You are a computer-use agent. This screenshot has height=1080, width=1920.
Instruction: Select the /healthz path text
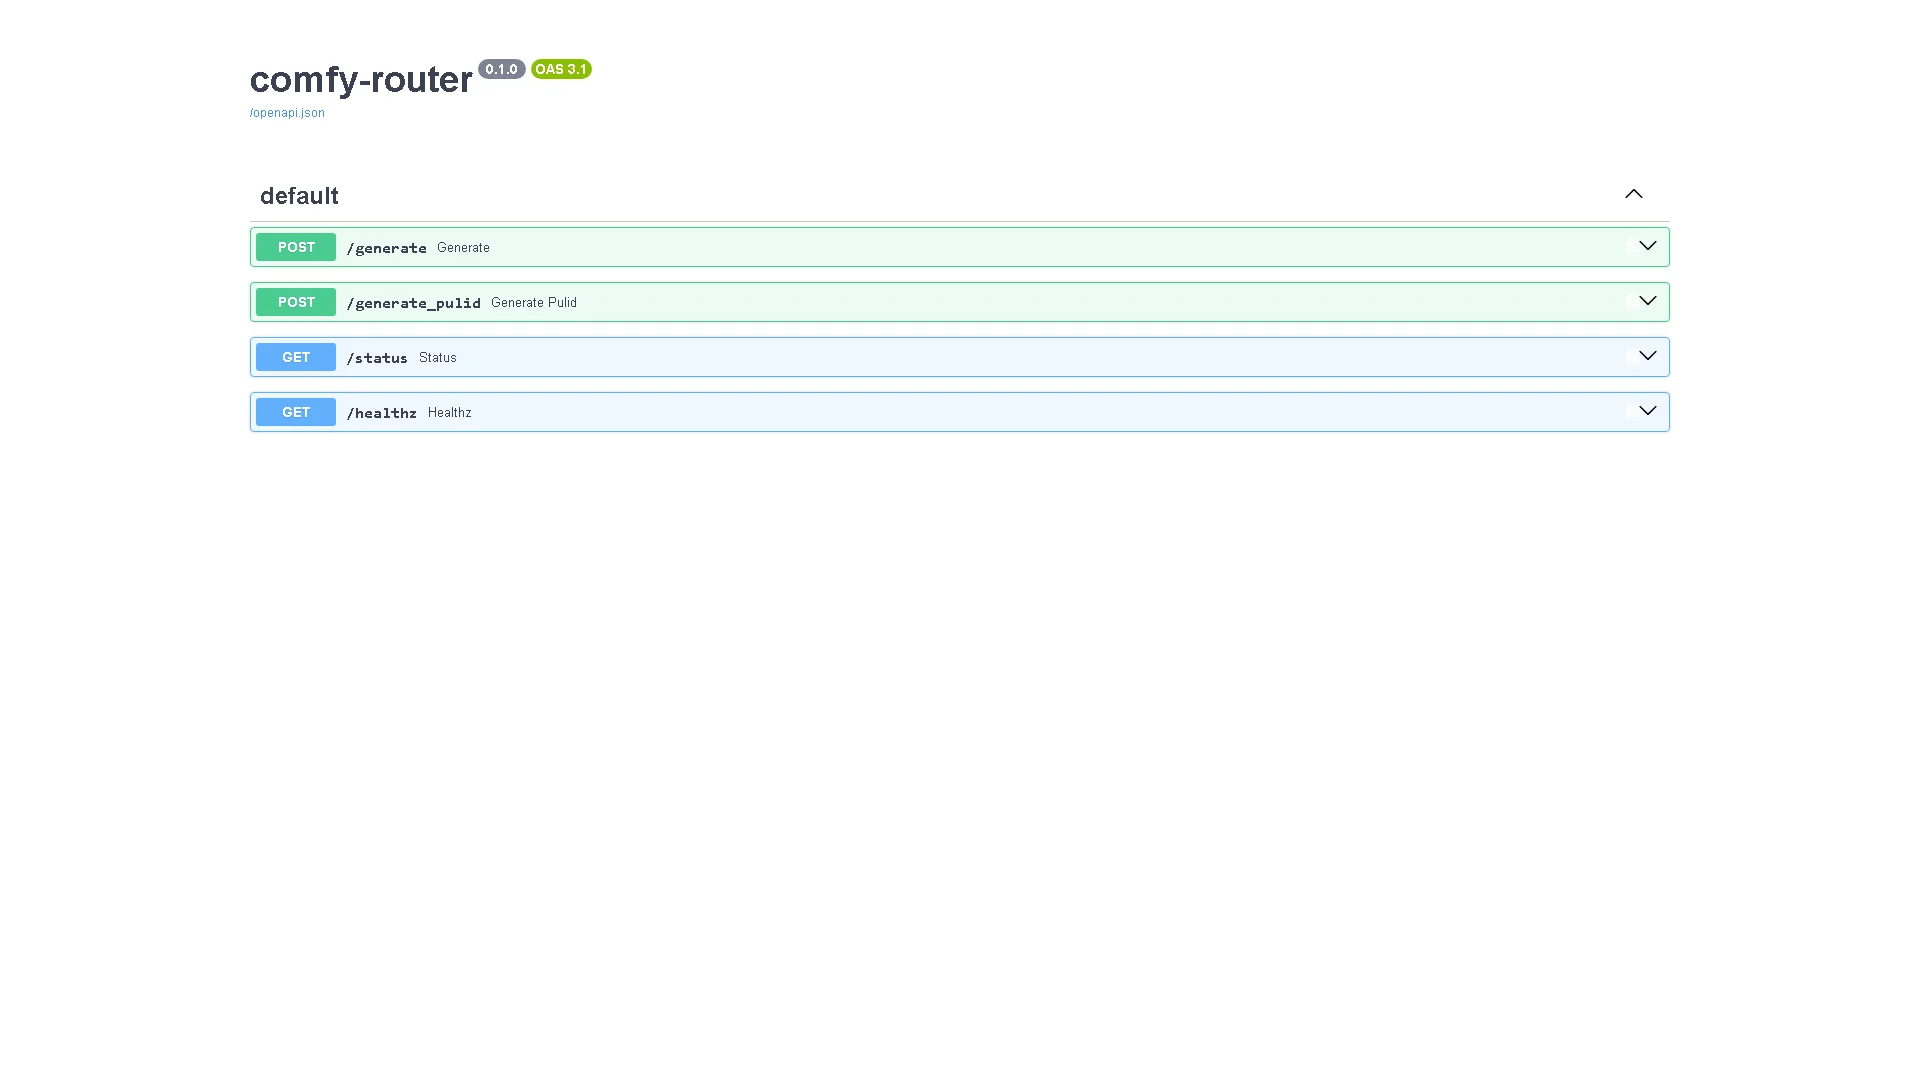pos(381,413)
